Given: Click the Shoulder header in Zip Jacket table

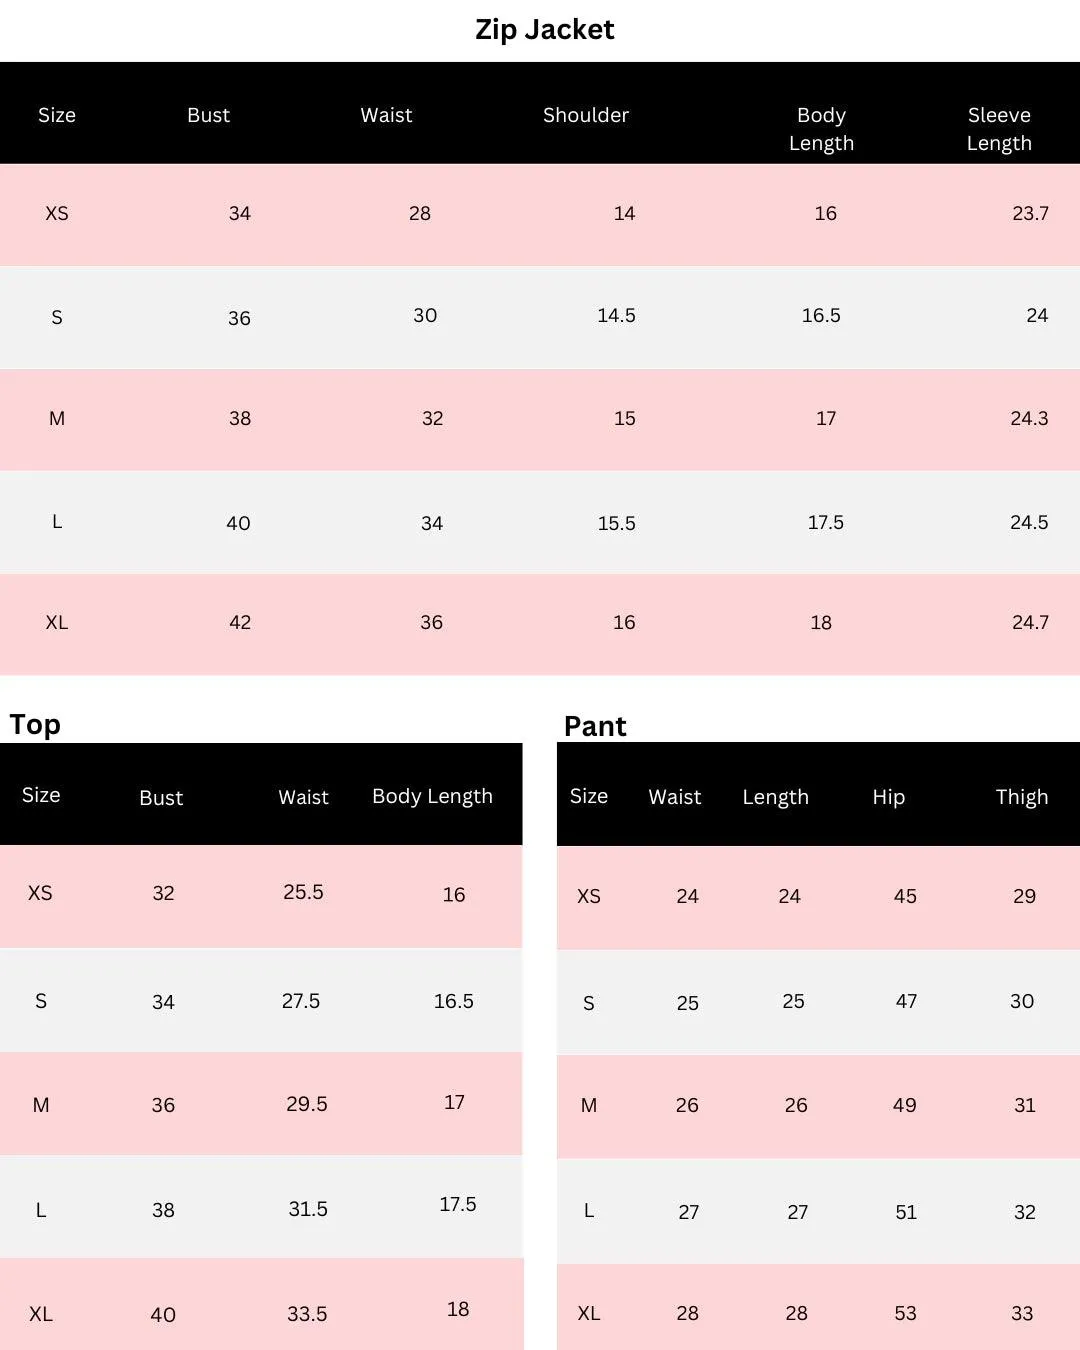Looking at the screenshot, I should pyautogui.click(x=586, y=115).
